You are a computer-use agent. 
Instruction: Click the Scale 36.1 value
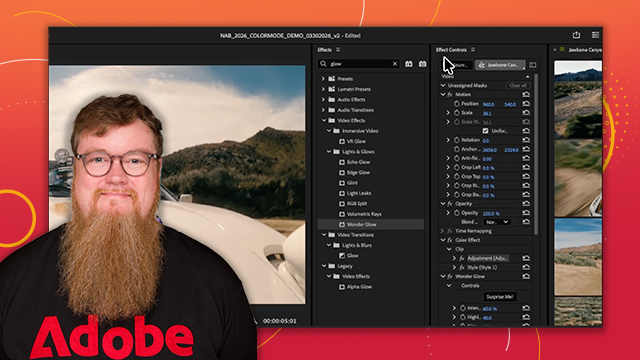[487, 113]
